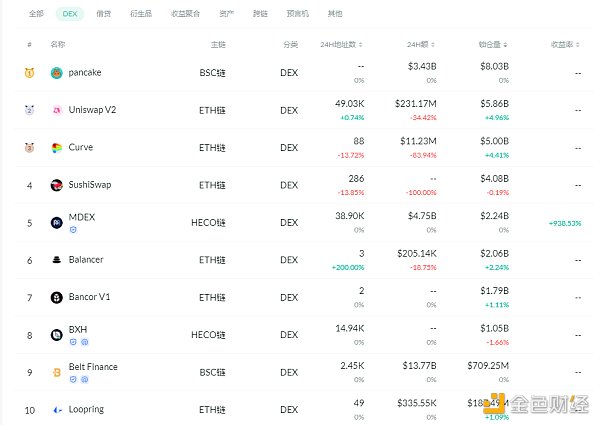Select the 借贷 lending tab
Viewport: 600px width, 425px height.
[x=104, y=14]
